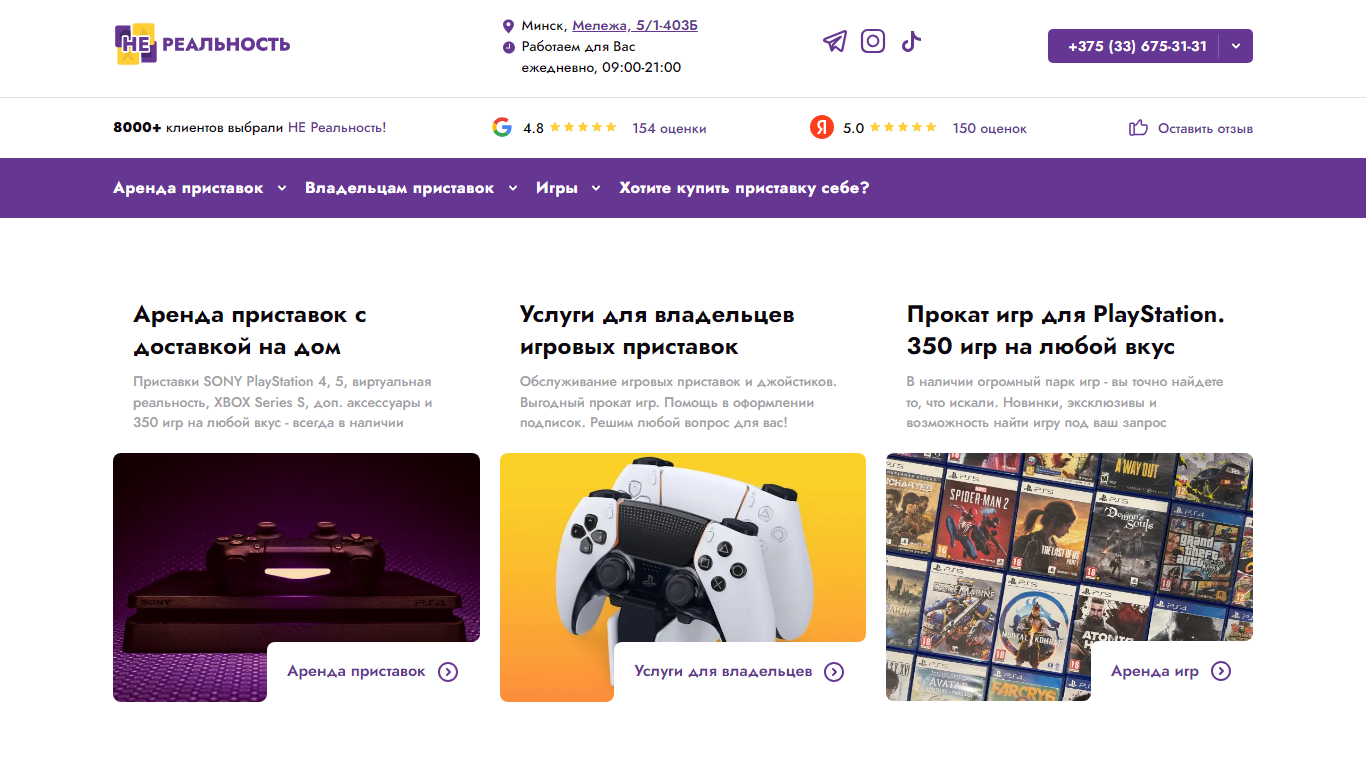Image resolution: width=1366 pixels, height=768 pixels.
Task: Click description starting Обслуживание игровых приставок
Action: point(678,402)
